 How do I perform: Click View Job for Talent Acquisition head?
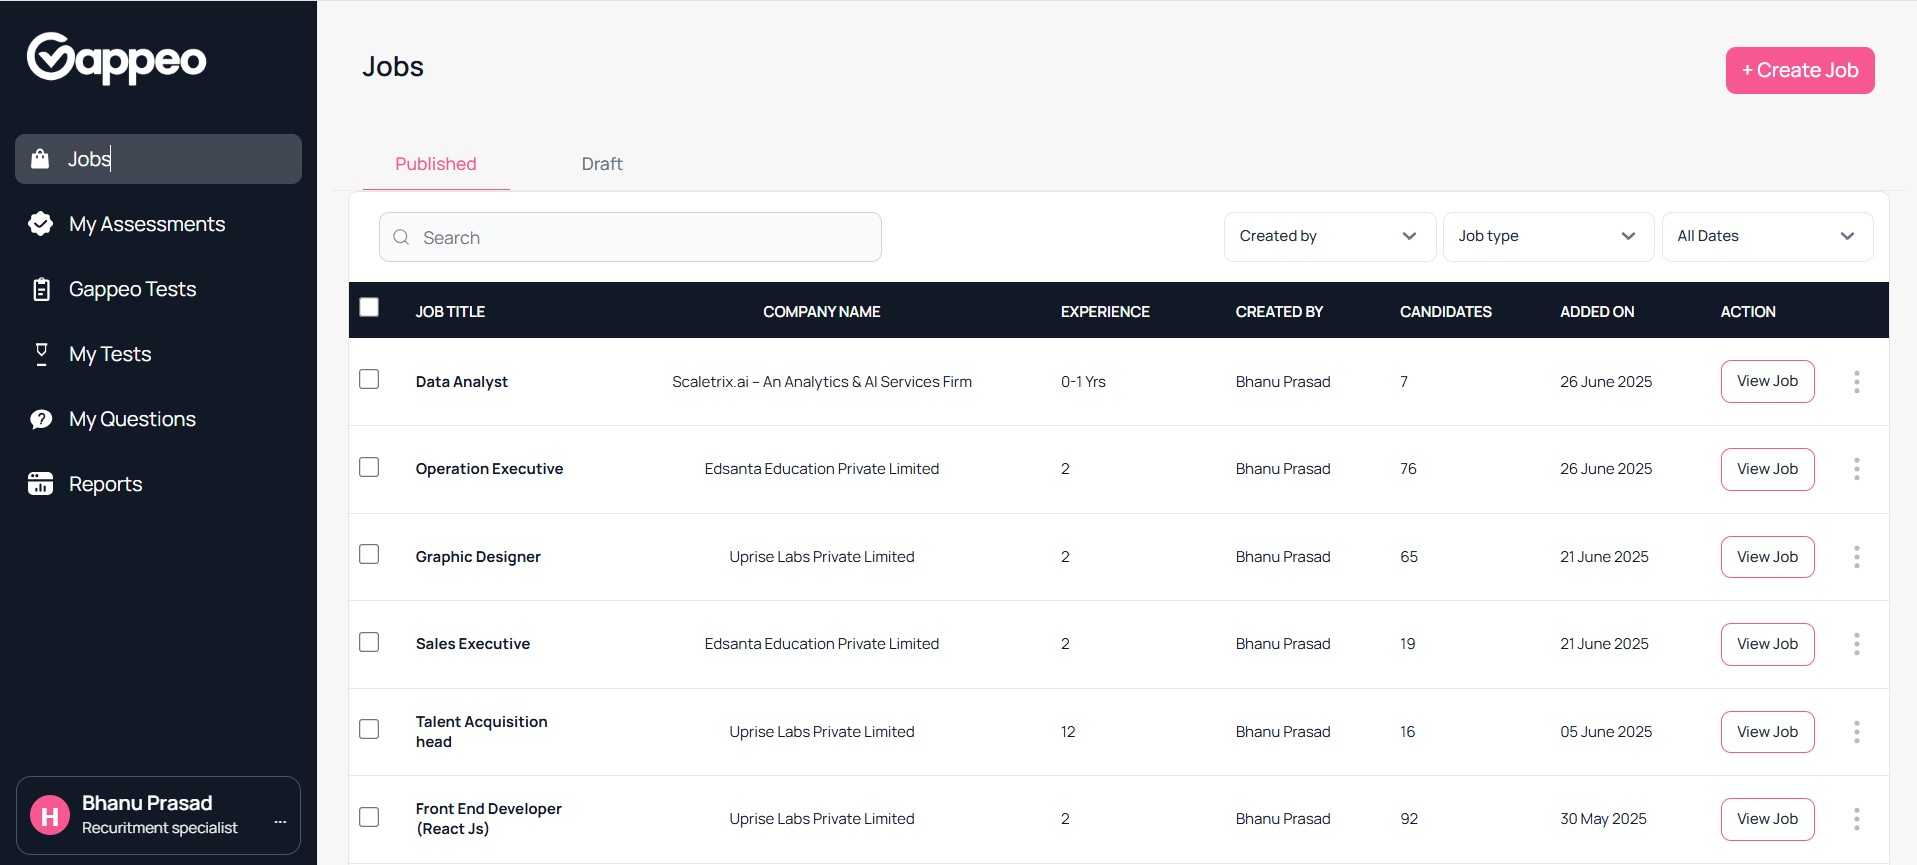[1767, 732]
